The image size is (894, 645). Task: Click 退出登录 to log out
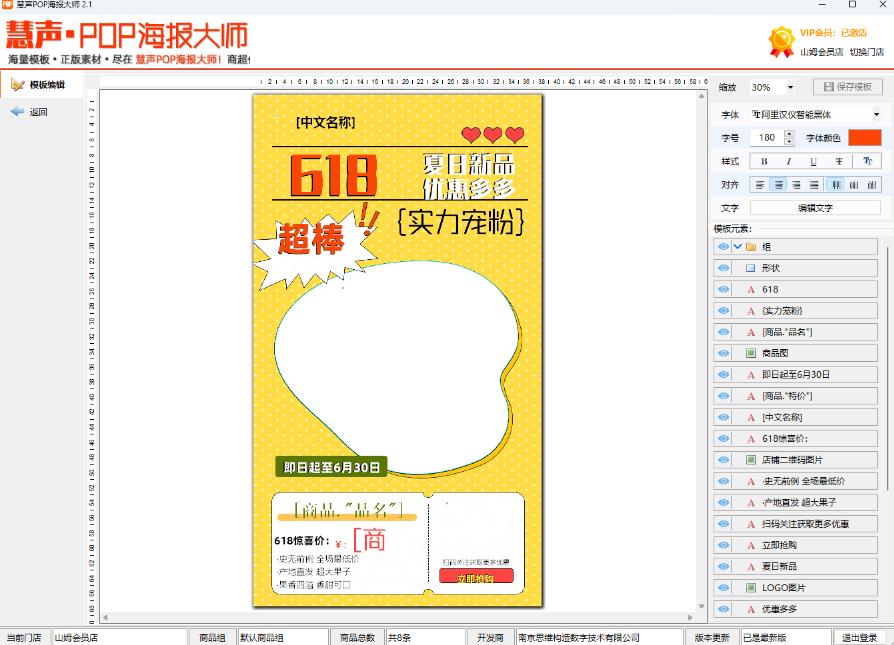point(859,637)
